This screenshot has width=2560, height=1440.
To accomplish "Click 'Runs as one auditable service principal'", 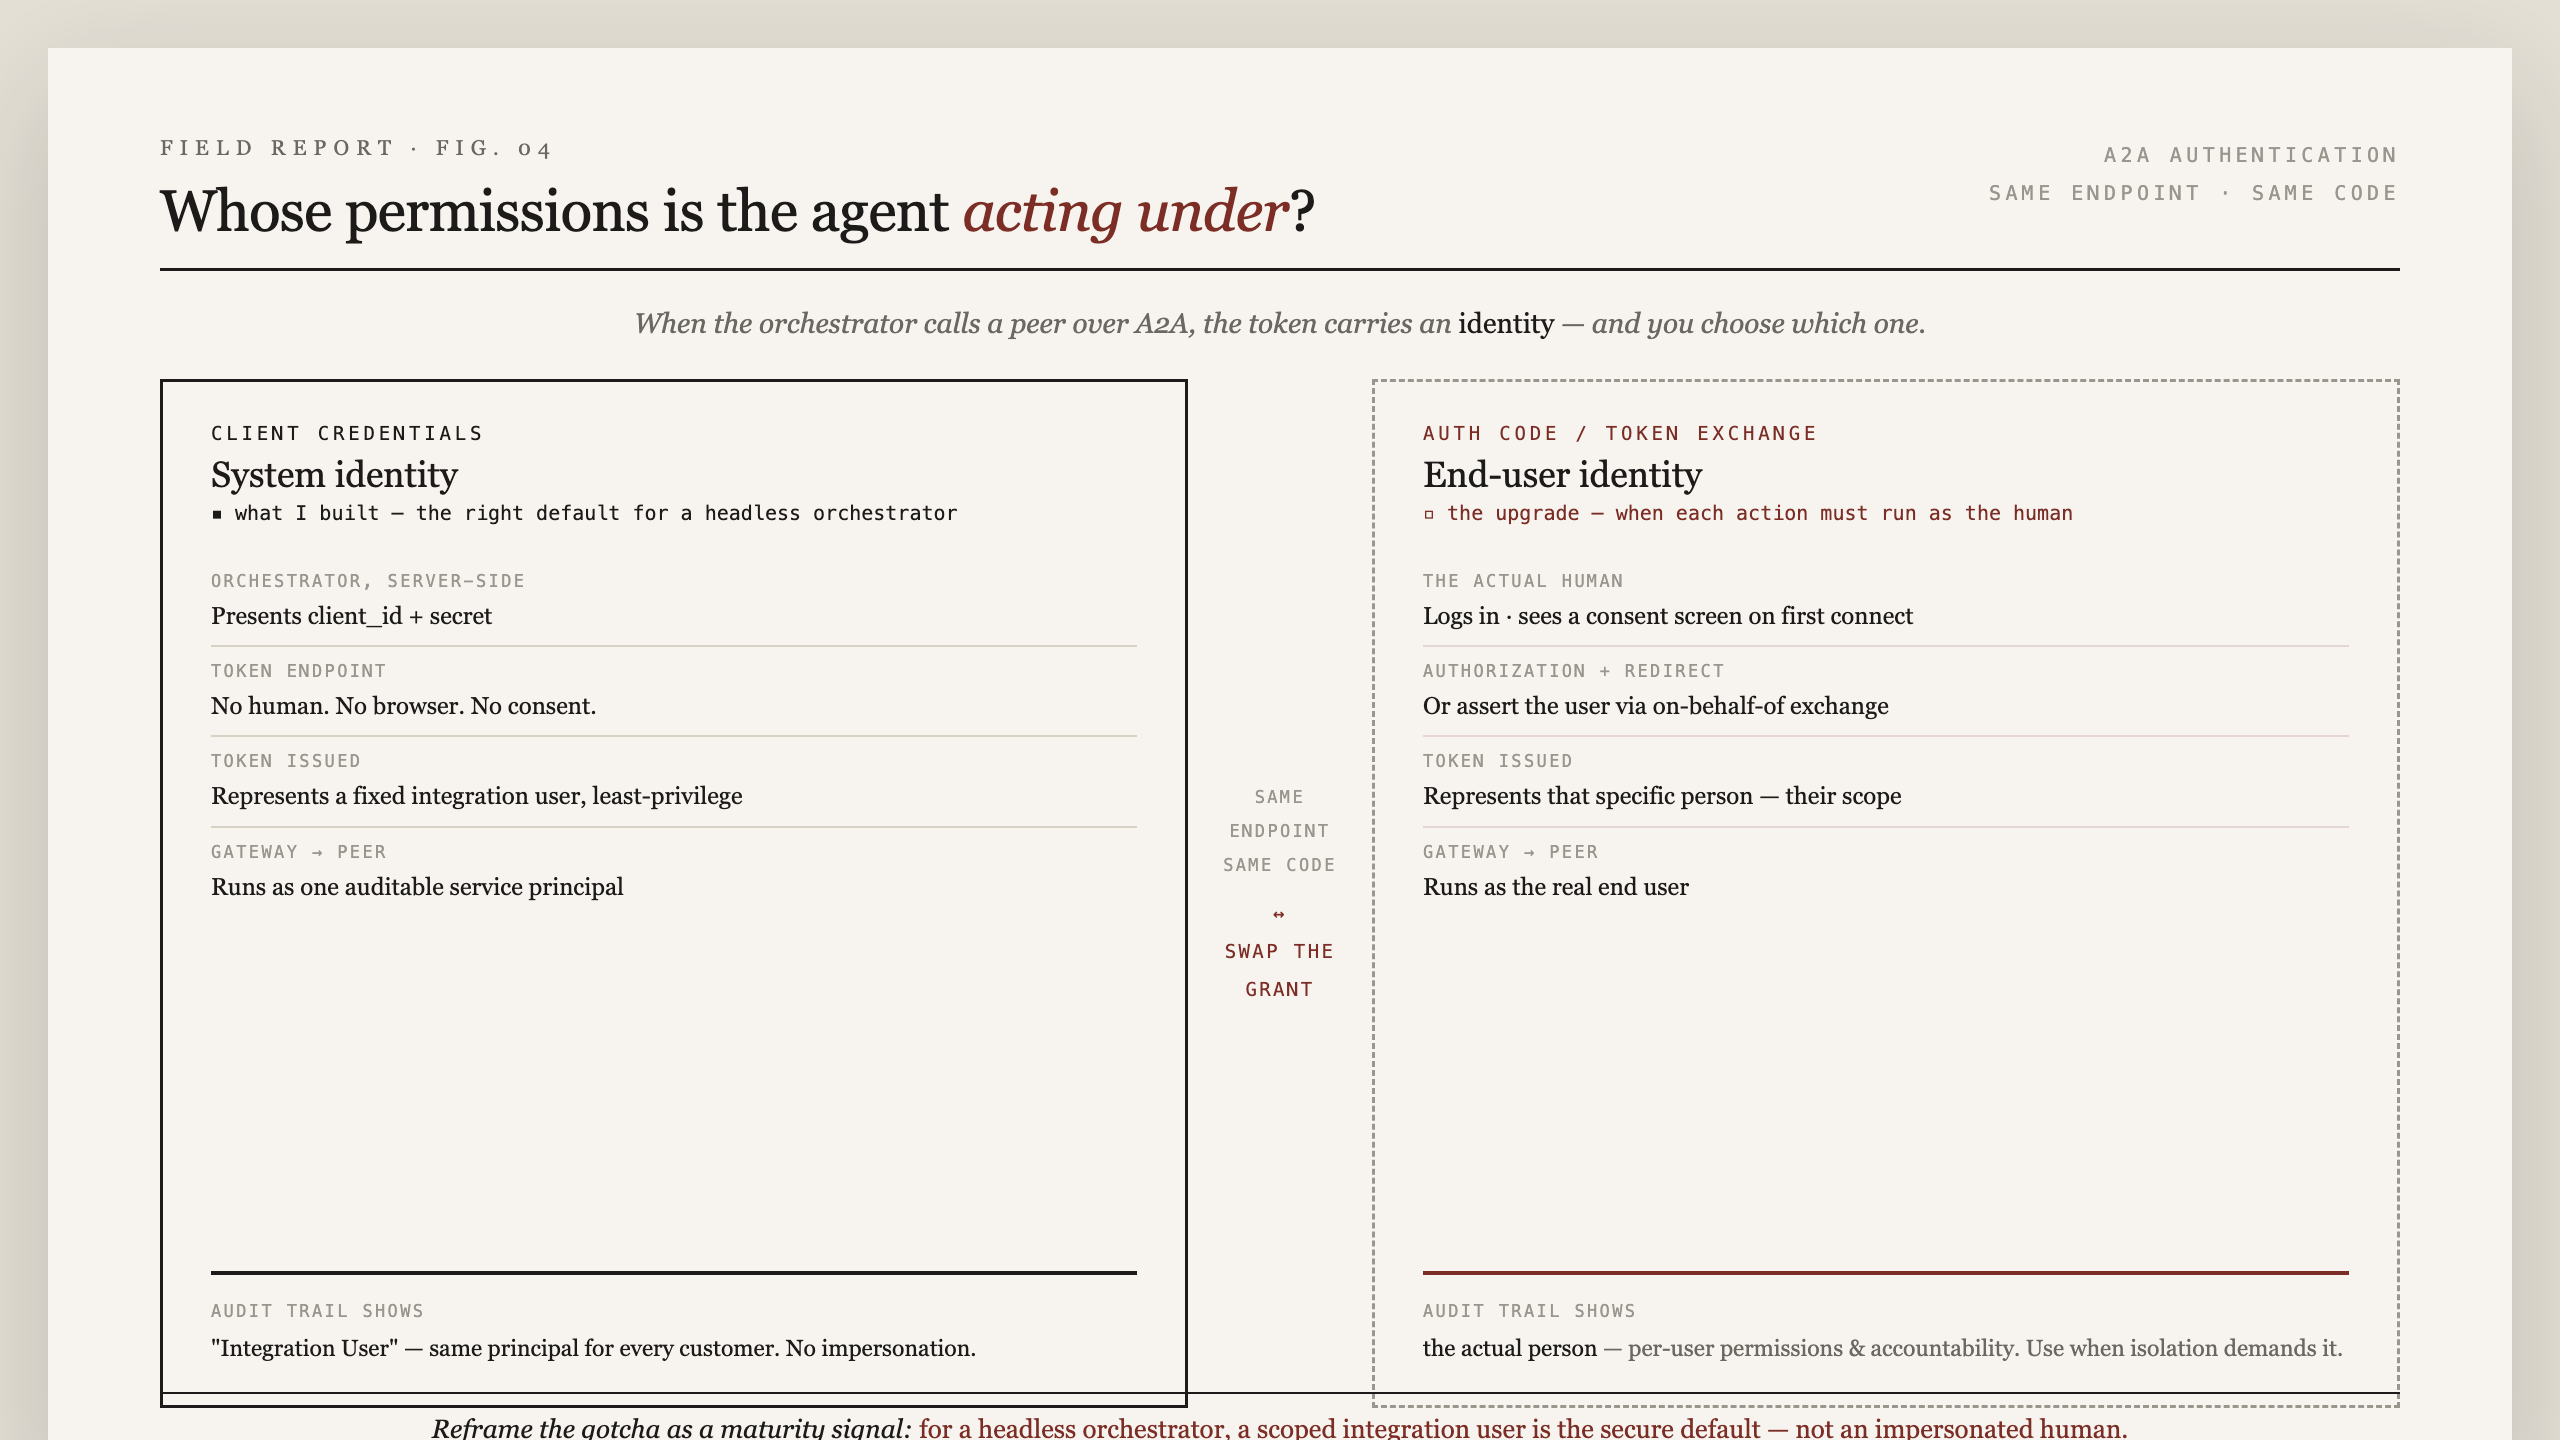I will click(417, 887).
